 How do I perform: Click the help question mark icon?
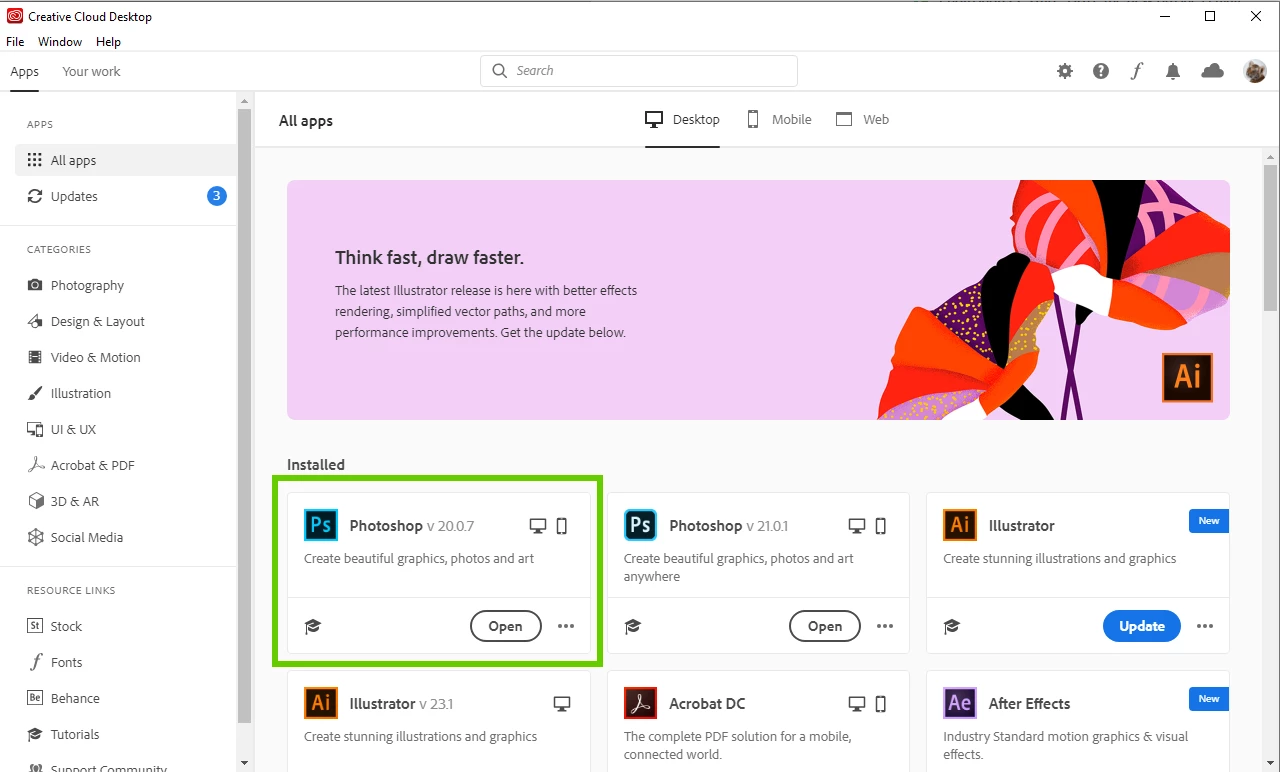[x=1101, y=71]
